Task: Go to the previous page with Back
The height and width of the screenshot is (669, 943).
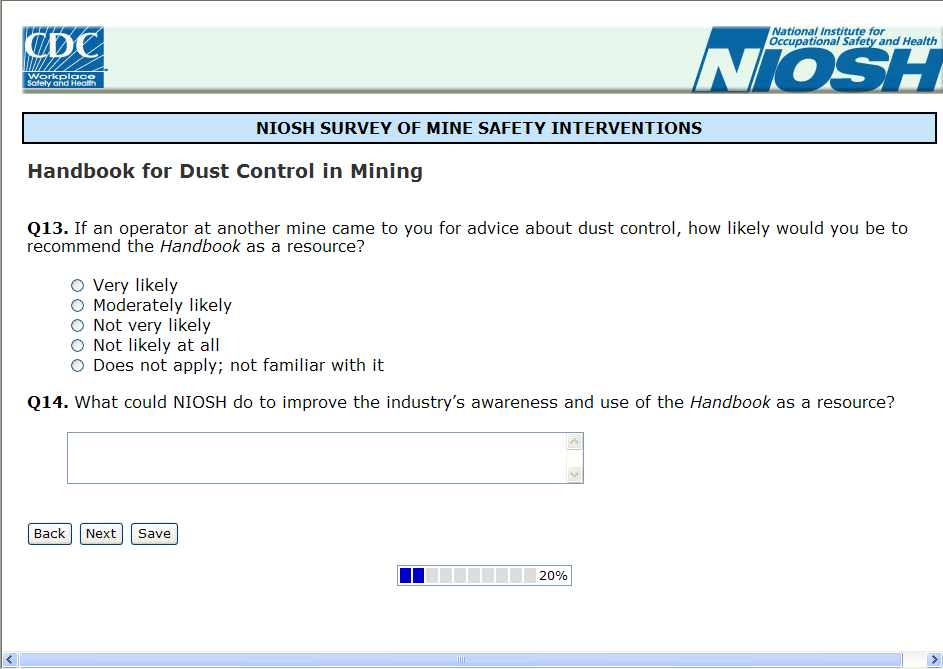Action: coord(49,534)
